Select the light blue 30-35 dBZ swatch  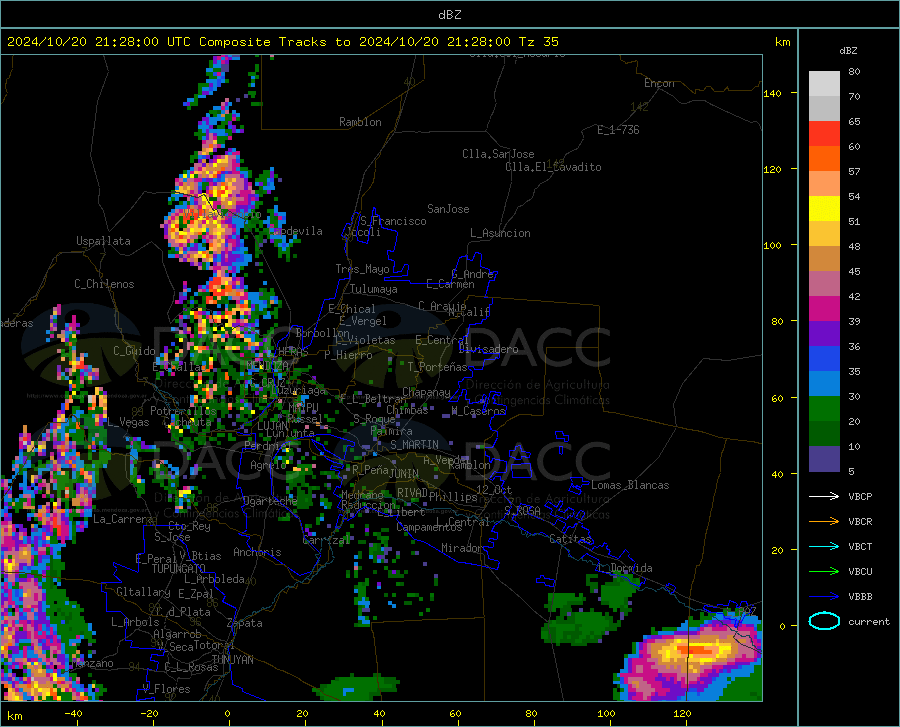click(x=824, y=384)
